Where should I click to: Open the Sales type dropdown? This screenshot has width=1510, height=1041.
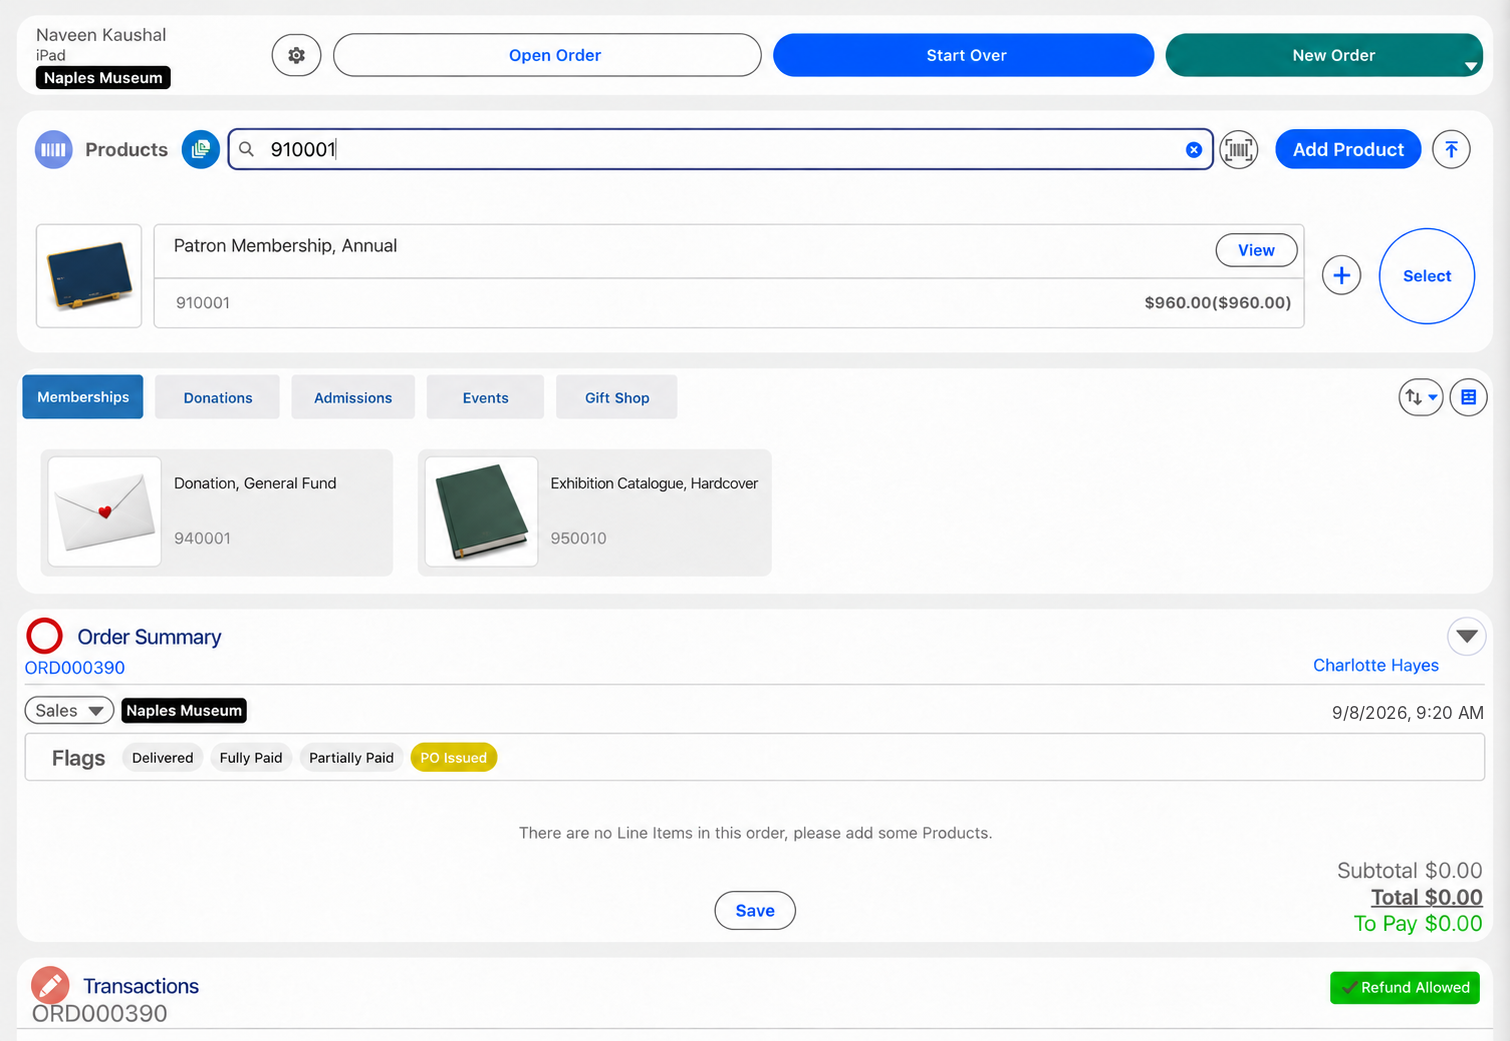click(69, 711)
